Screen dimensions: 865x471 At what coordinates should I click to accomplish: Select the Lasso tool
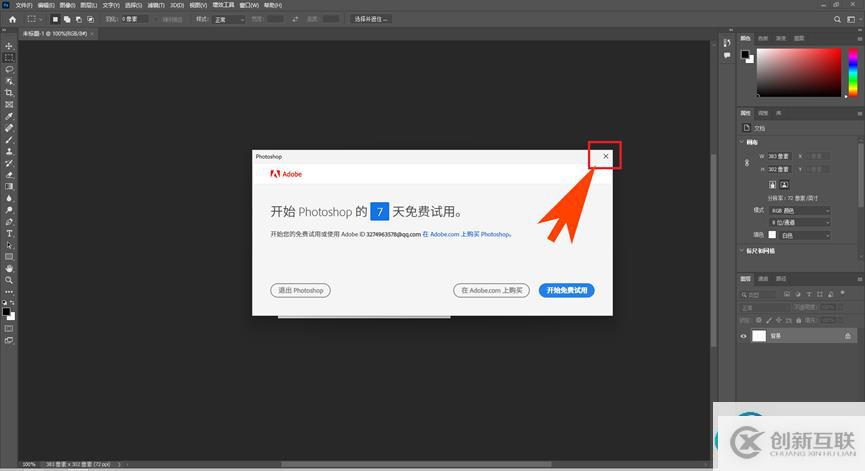(9, 69)
